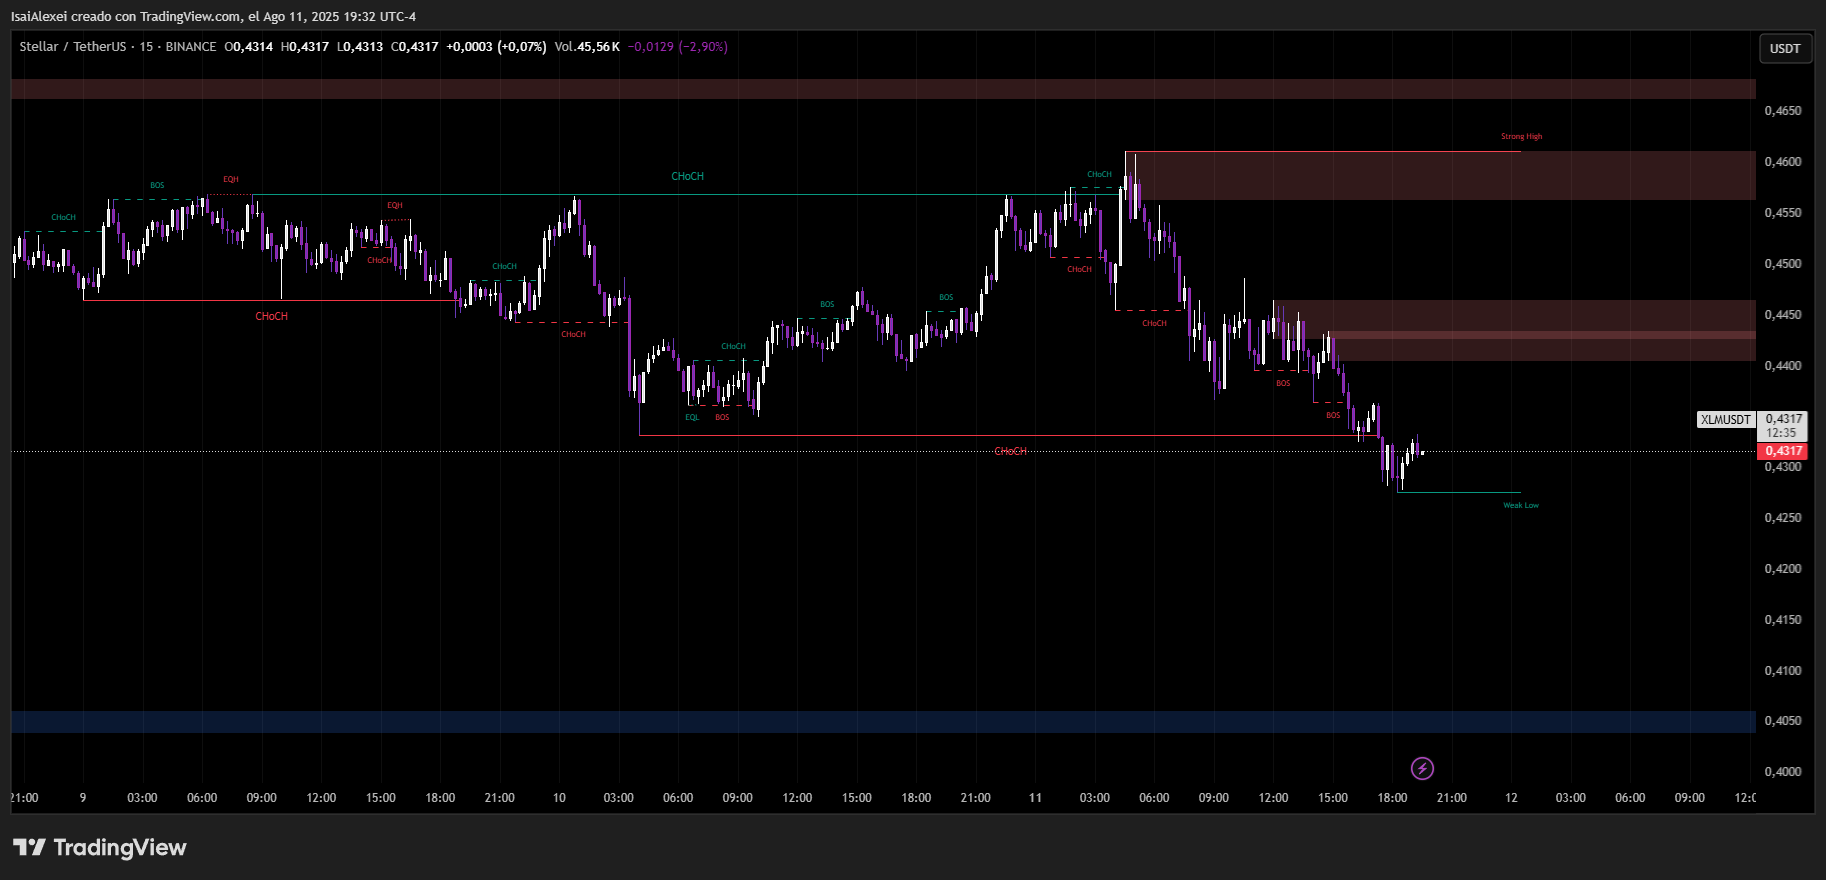Click the 21:00 time label before day 12
This screenshot has height=880, width=1826.
[1451, 798]
